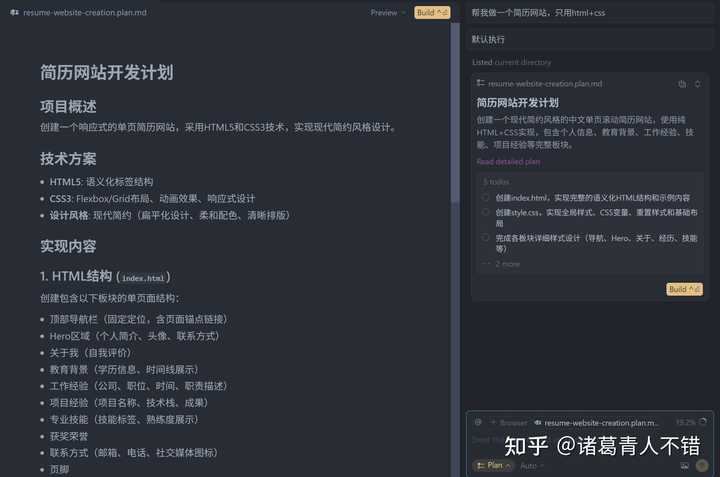The image size is (720, 477).
Task: Click the Build button in the editor header
Action: click(432, 13)
